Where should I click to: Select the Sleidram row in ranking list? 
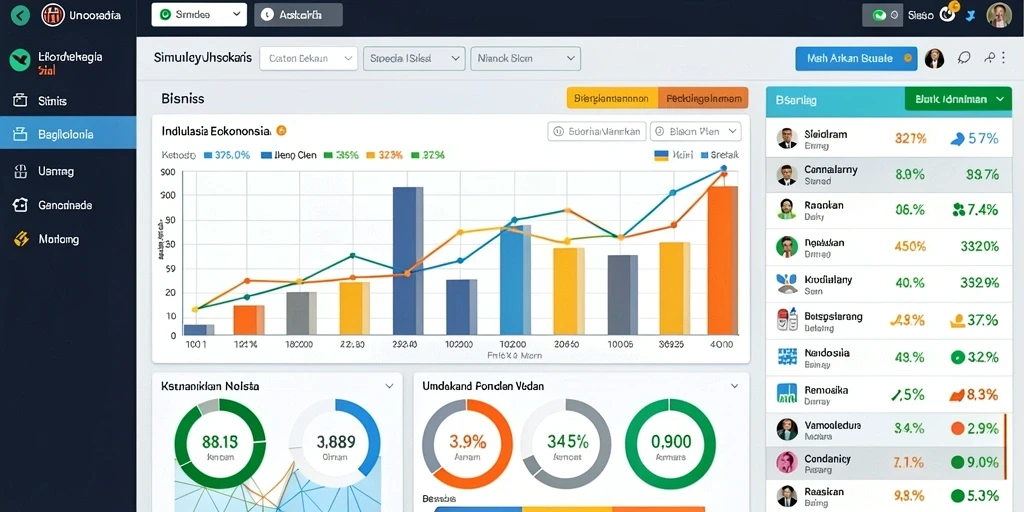pyautogui.click(x=889, y=138)
